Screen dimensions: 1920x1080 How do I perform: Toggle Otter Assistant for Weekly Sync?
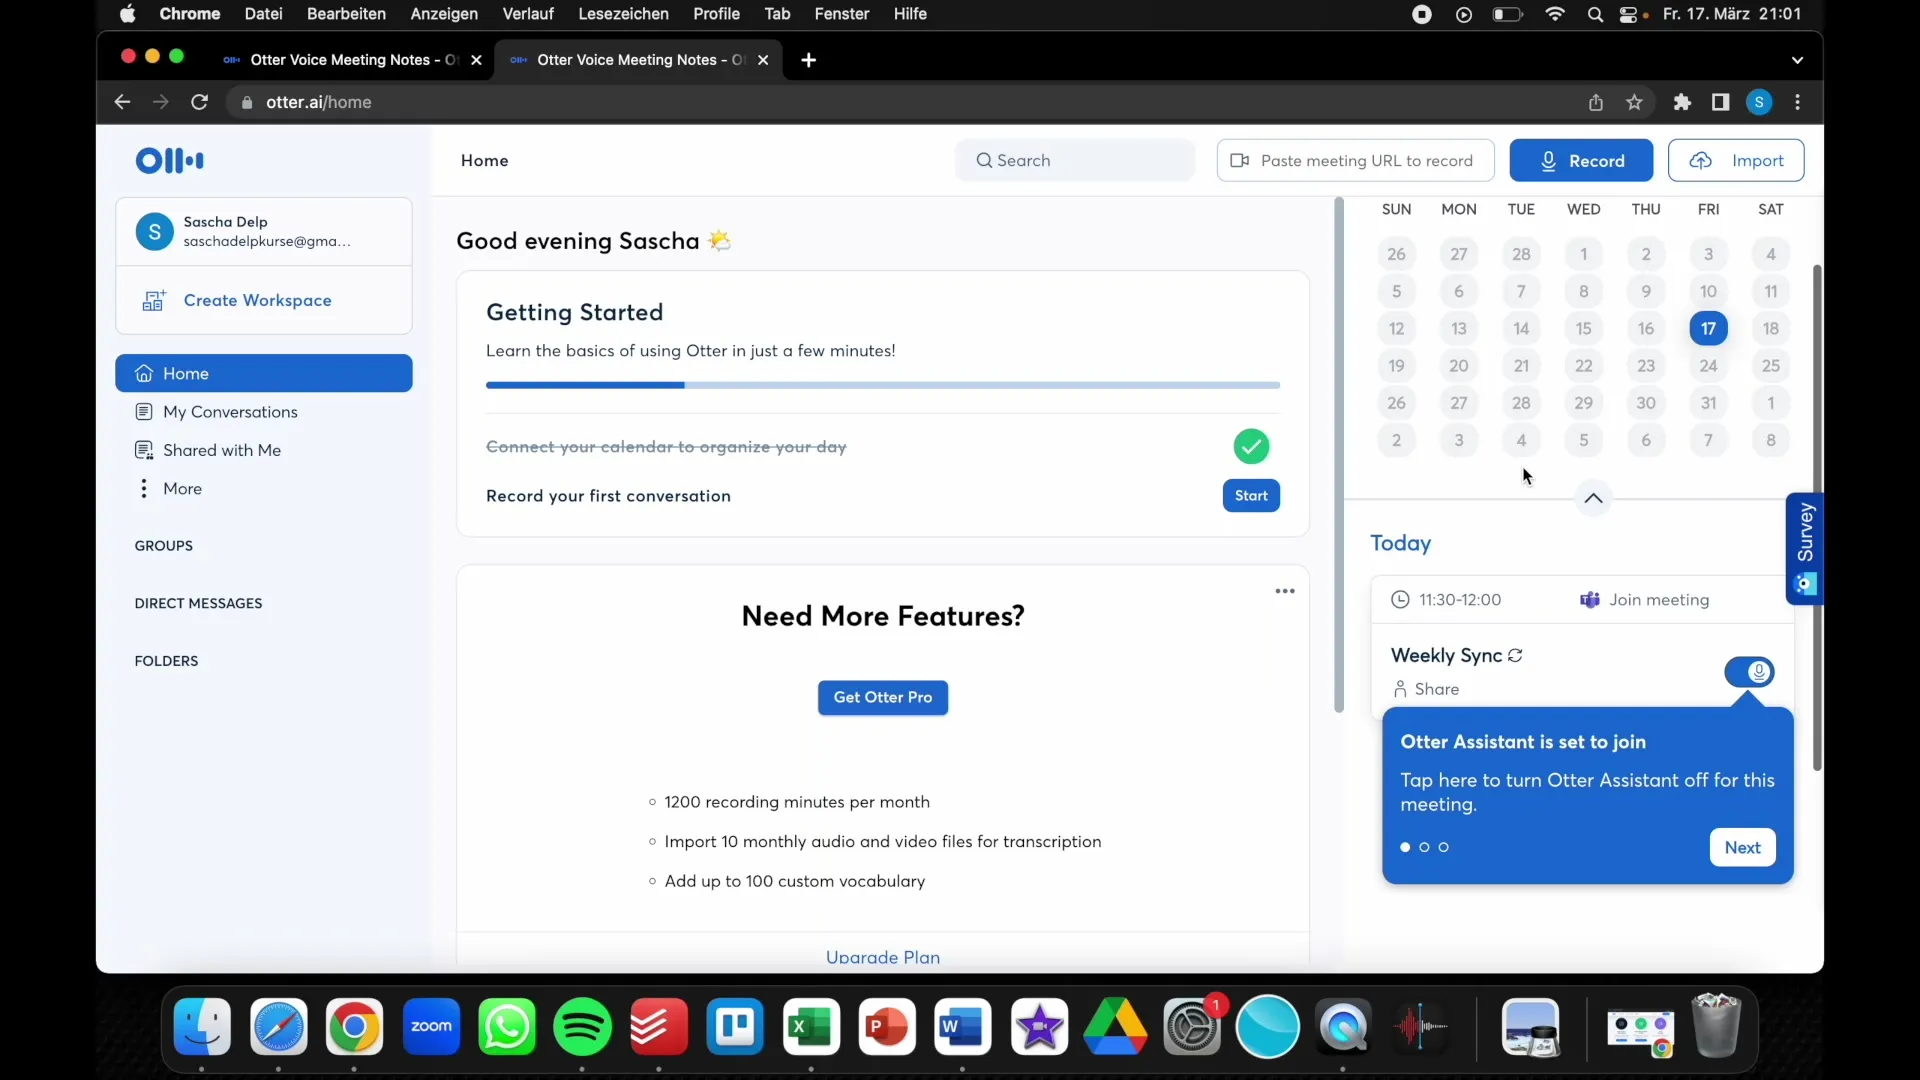[x=1749, y=672]
